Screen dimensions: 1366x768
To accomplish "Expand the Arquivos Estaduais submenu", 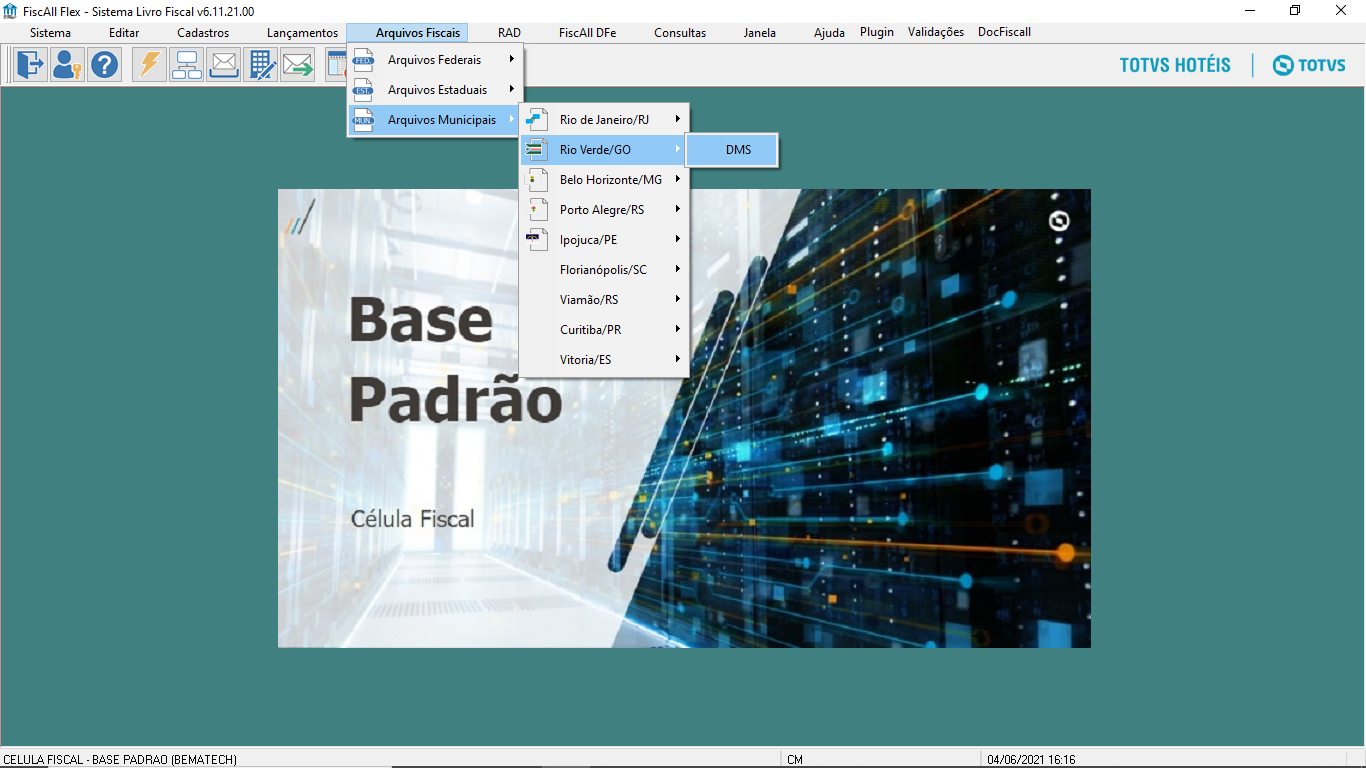I will [434, 90].
